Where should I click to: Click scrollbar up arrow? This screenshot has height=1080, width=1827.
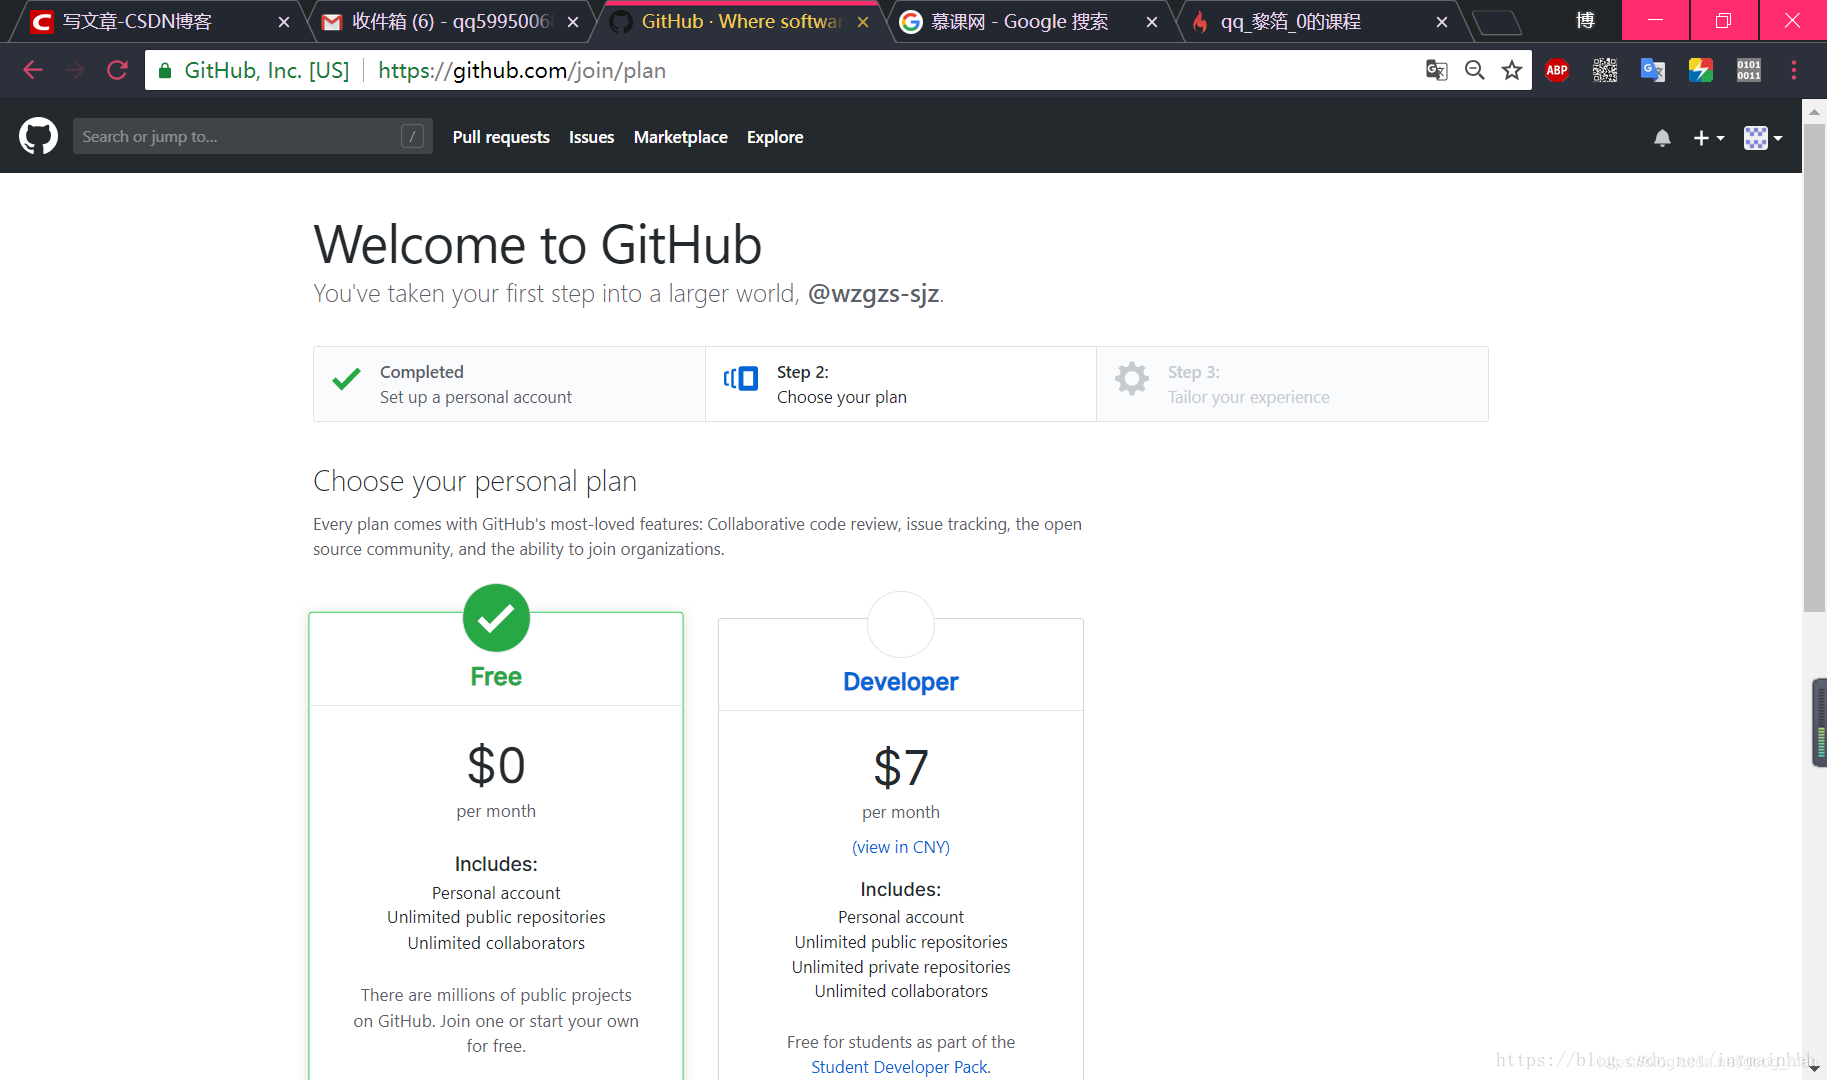pos(1814,111)
